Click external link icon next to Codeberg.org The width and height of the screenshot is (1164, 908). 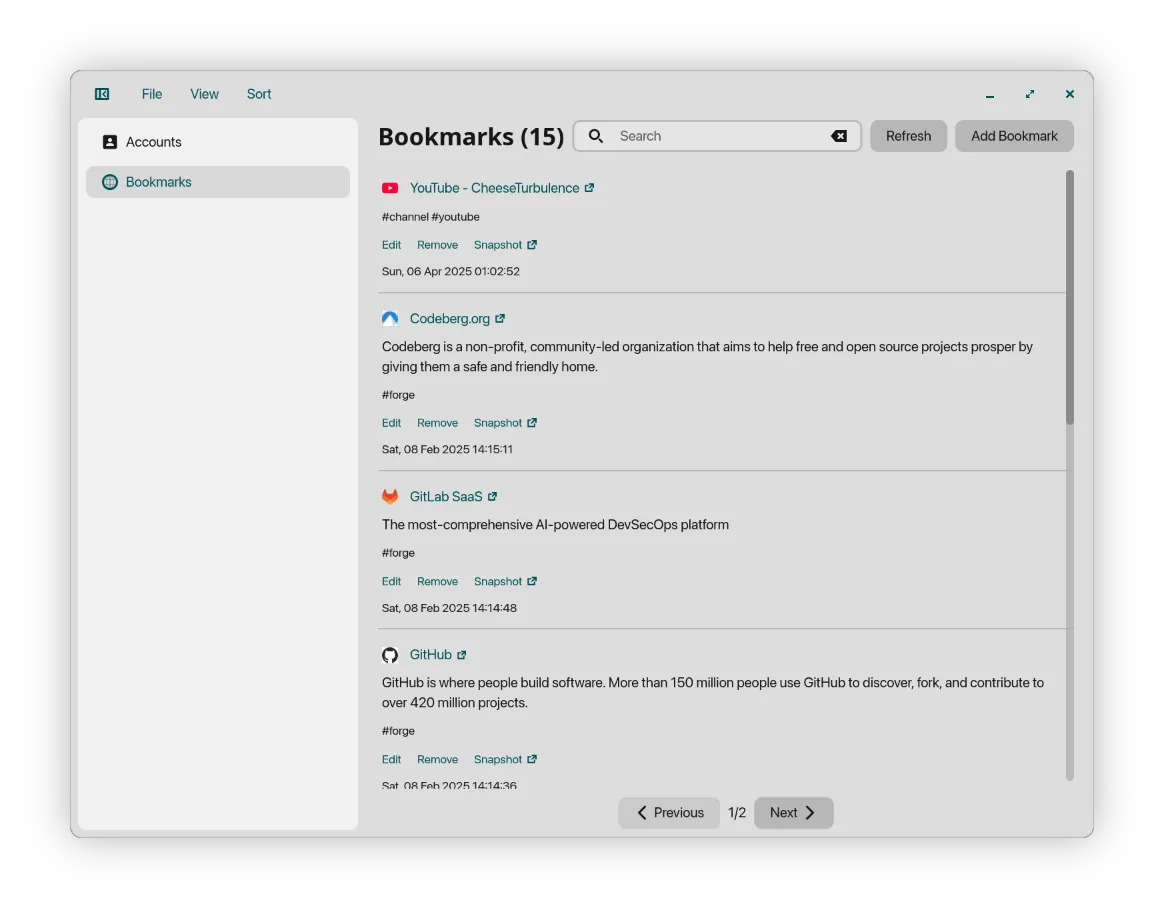pos(500,319)
